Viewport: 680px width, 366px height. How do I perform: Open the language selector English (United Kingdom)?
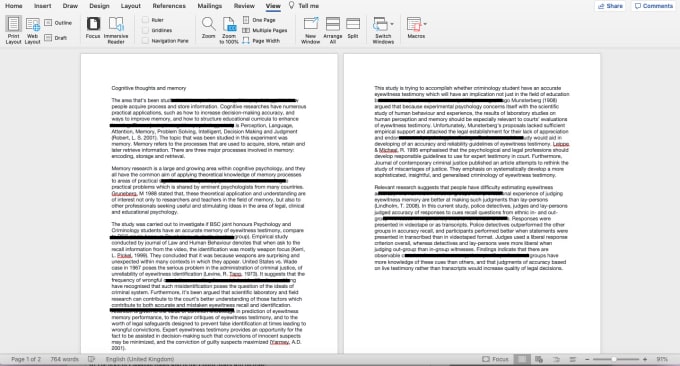click(x=140, y=359)
